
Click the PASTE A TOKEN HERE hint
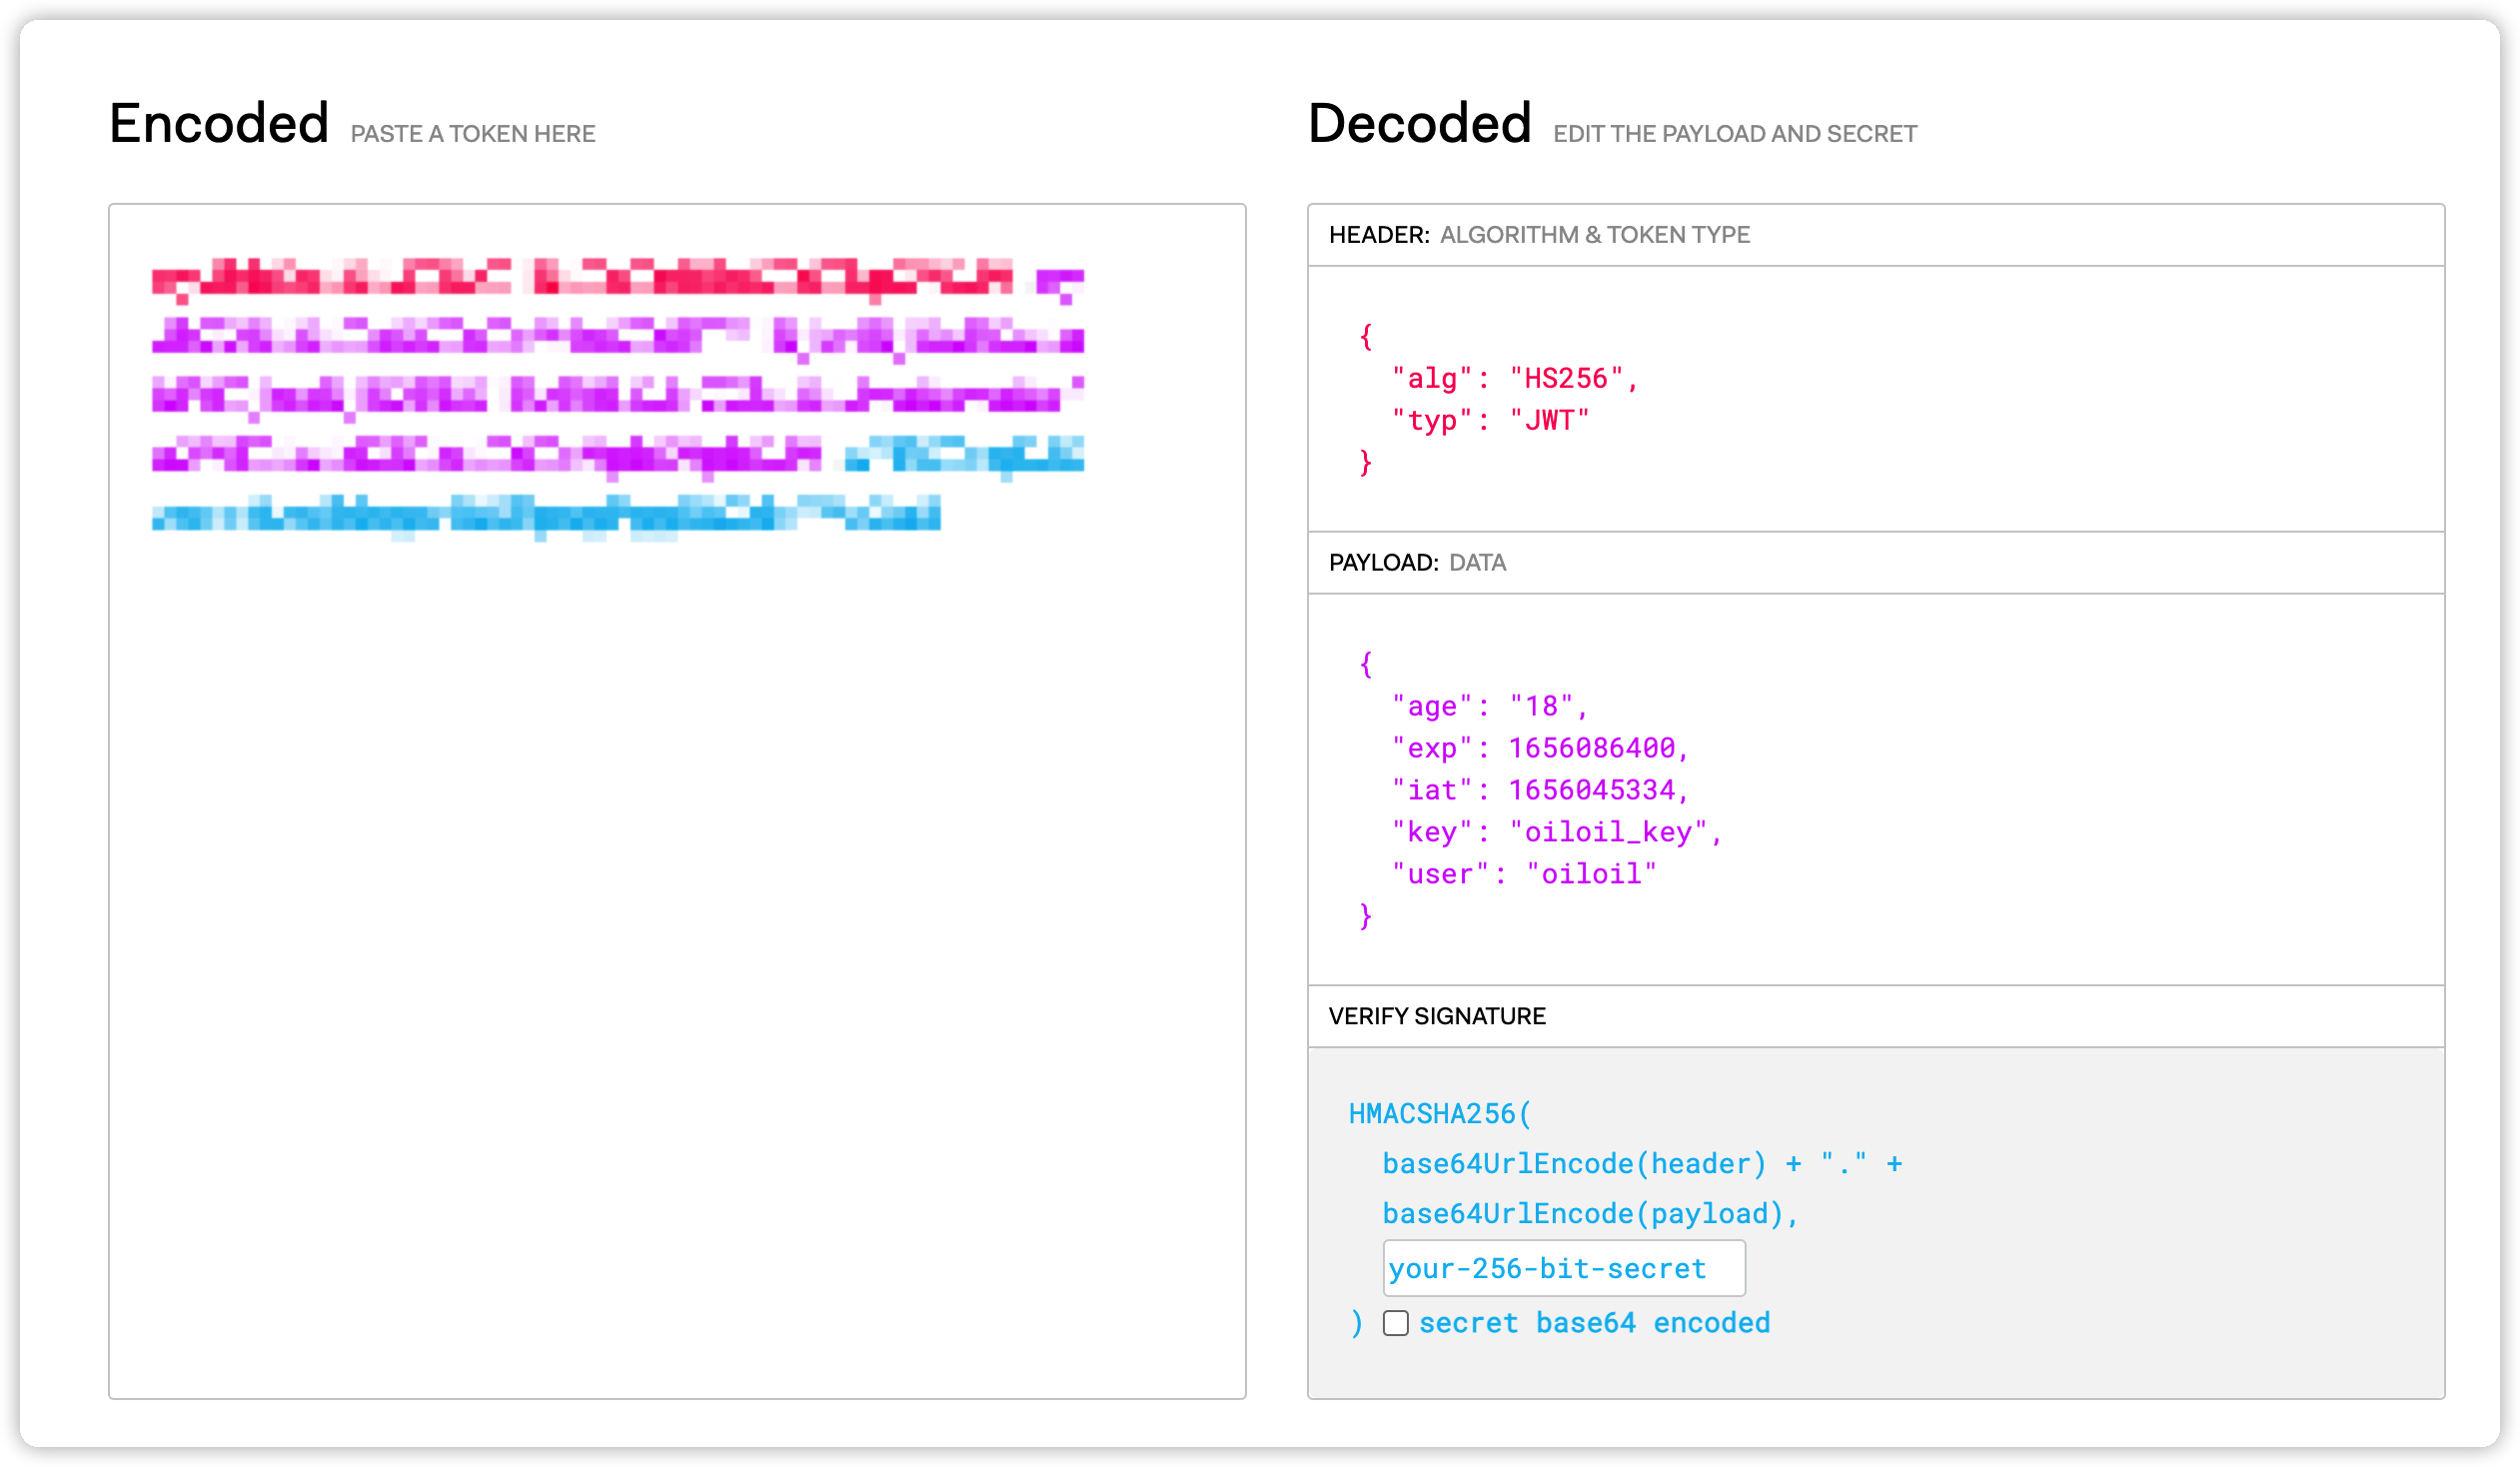point(473,134)
